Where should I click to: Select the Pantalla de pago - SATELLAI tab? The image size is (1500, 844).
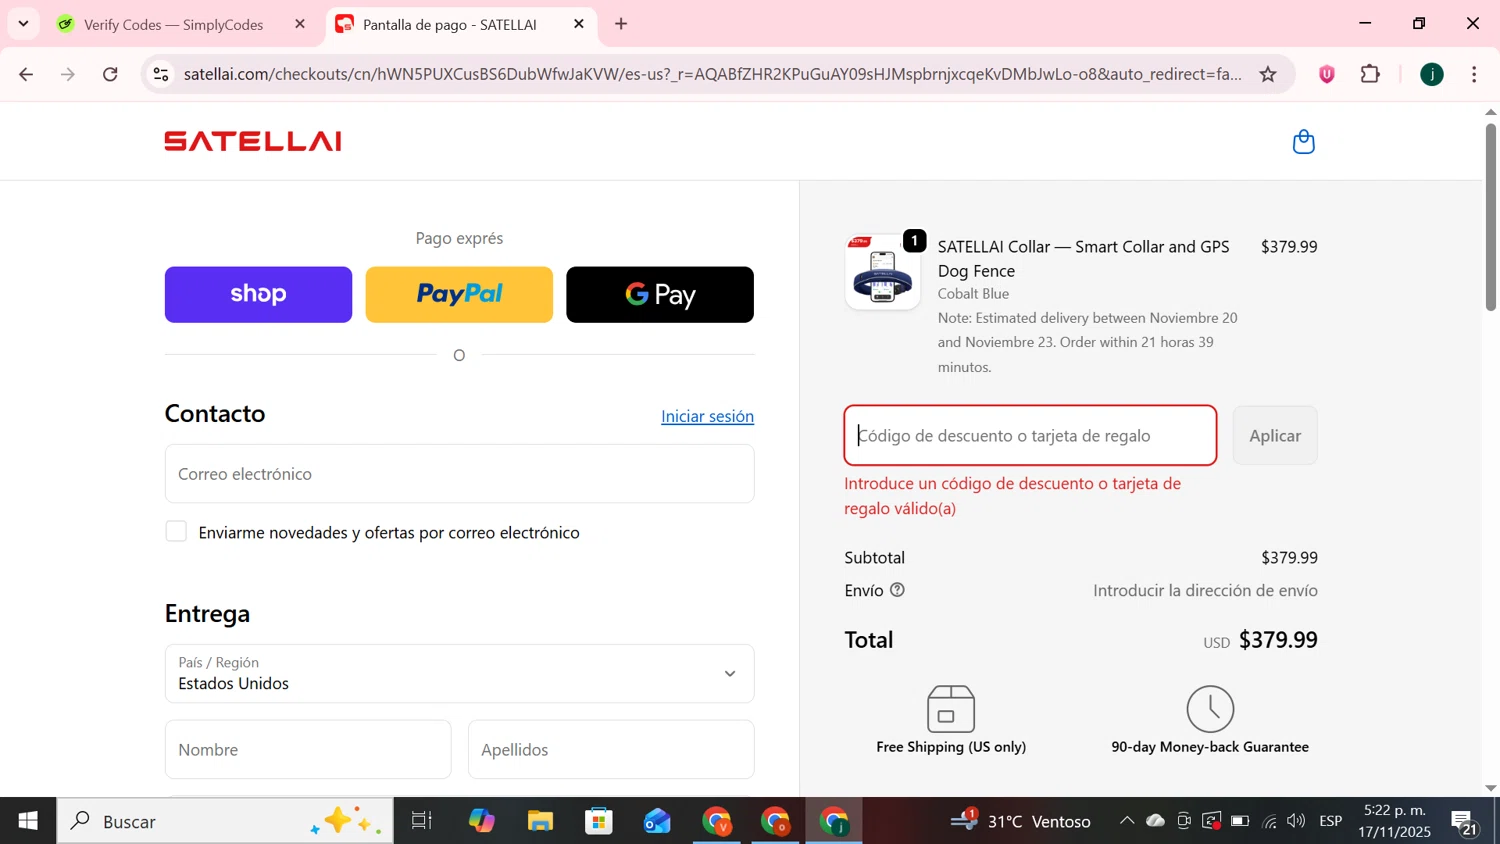(450, 24)
